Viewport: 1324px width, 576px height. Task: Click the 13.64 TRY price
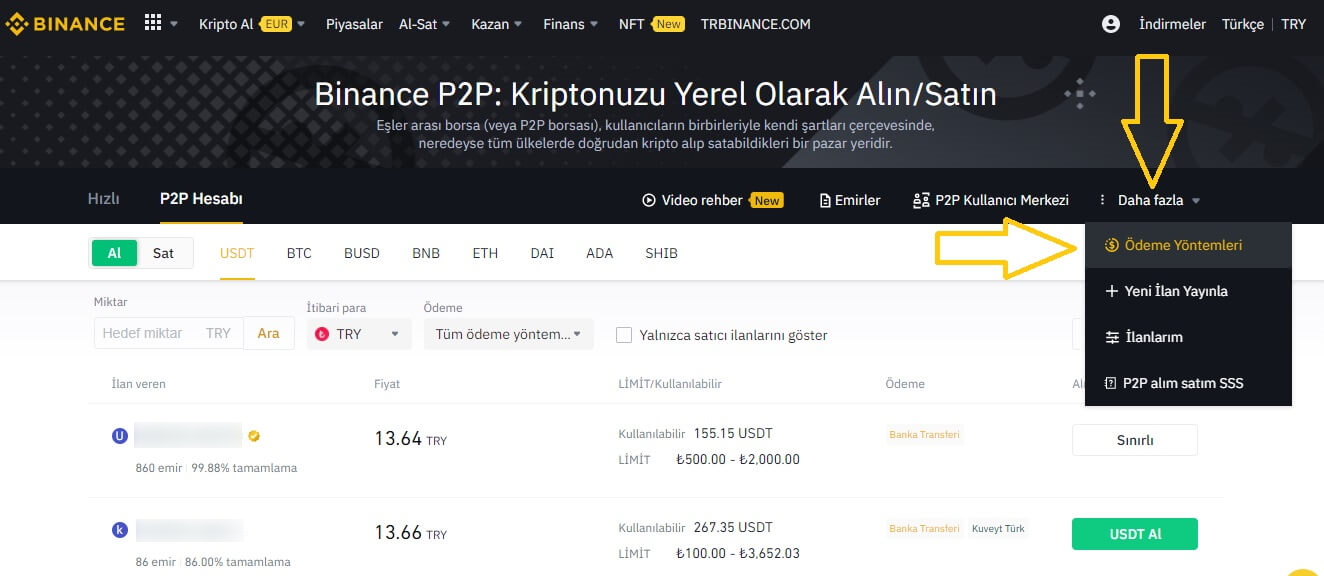(411, 438)
